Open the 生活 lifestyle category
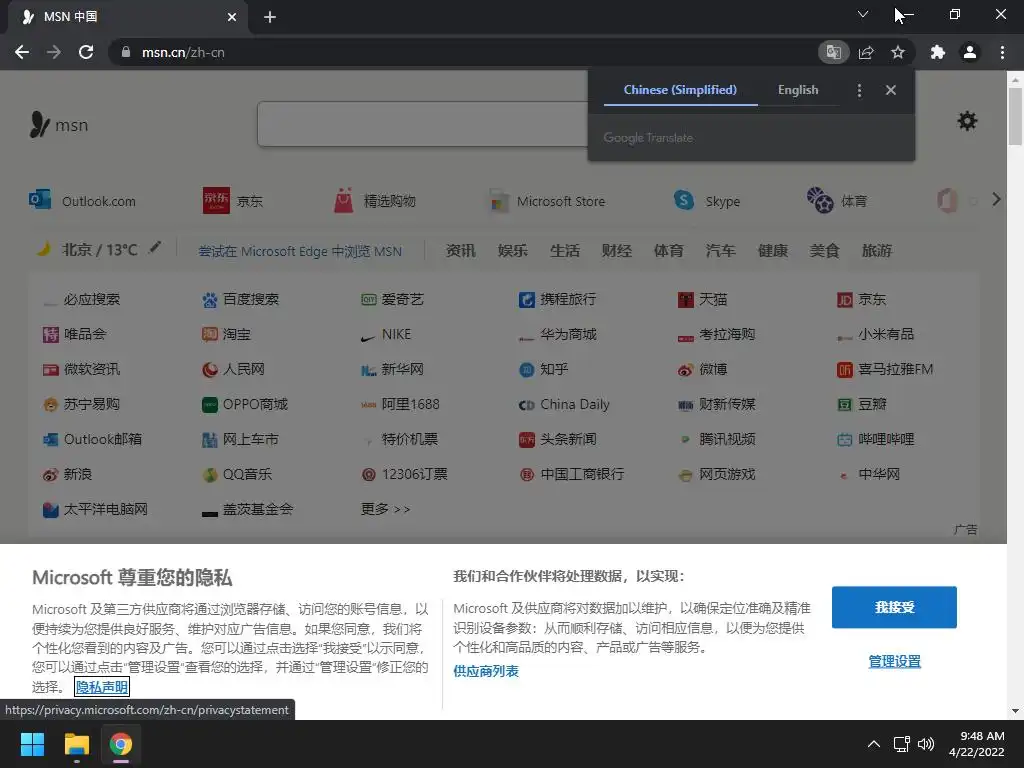The width and height of the screenshot is (1024, 768). pos(565,251)
